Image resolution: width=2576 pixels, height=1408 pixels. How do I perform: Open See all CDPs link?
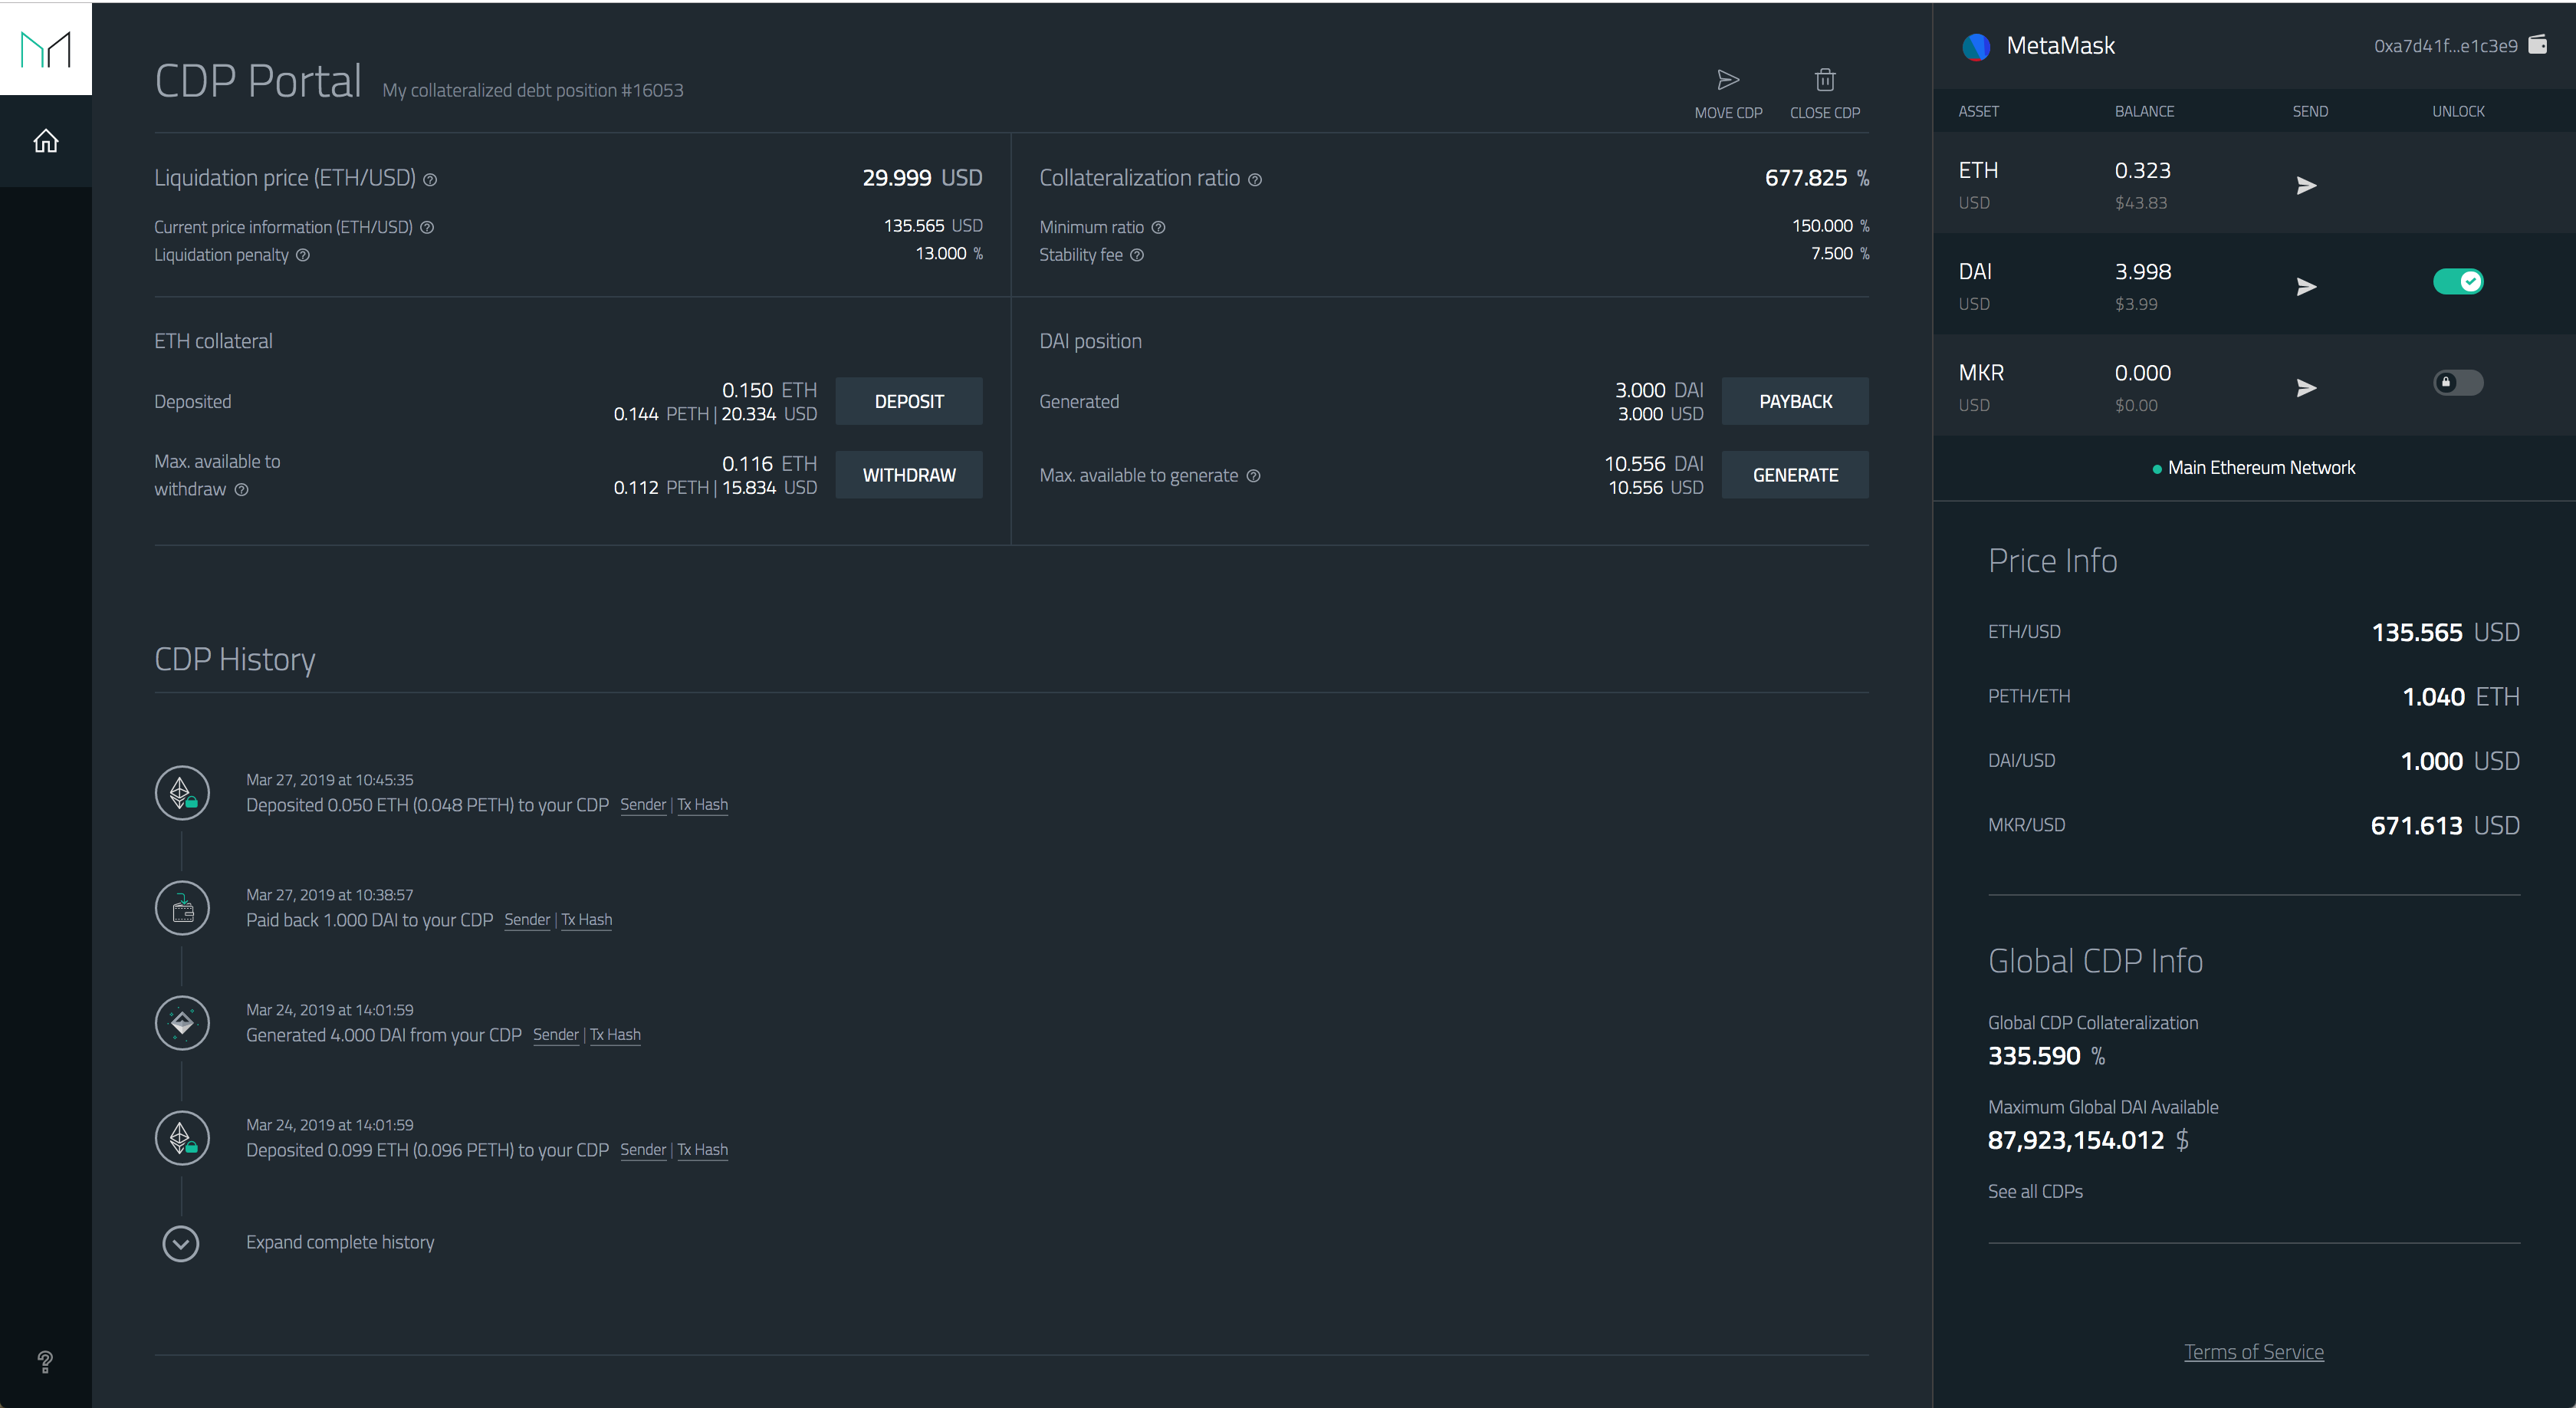point(2035,1191)
